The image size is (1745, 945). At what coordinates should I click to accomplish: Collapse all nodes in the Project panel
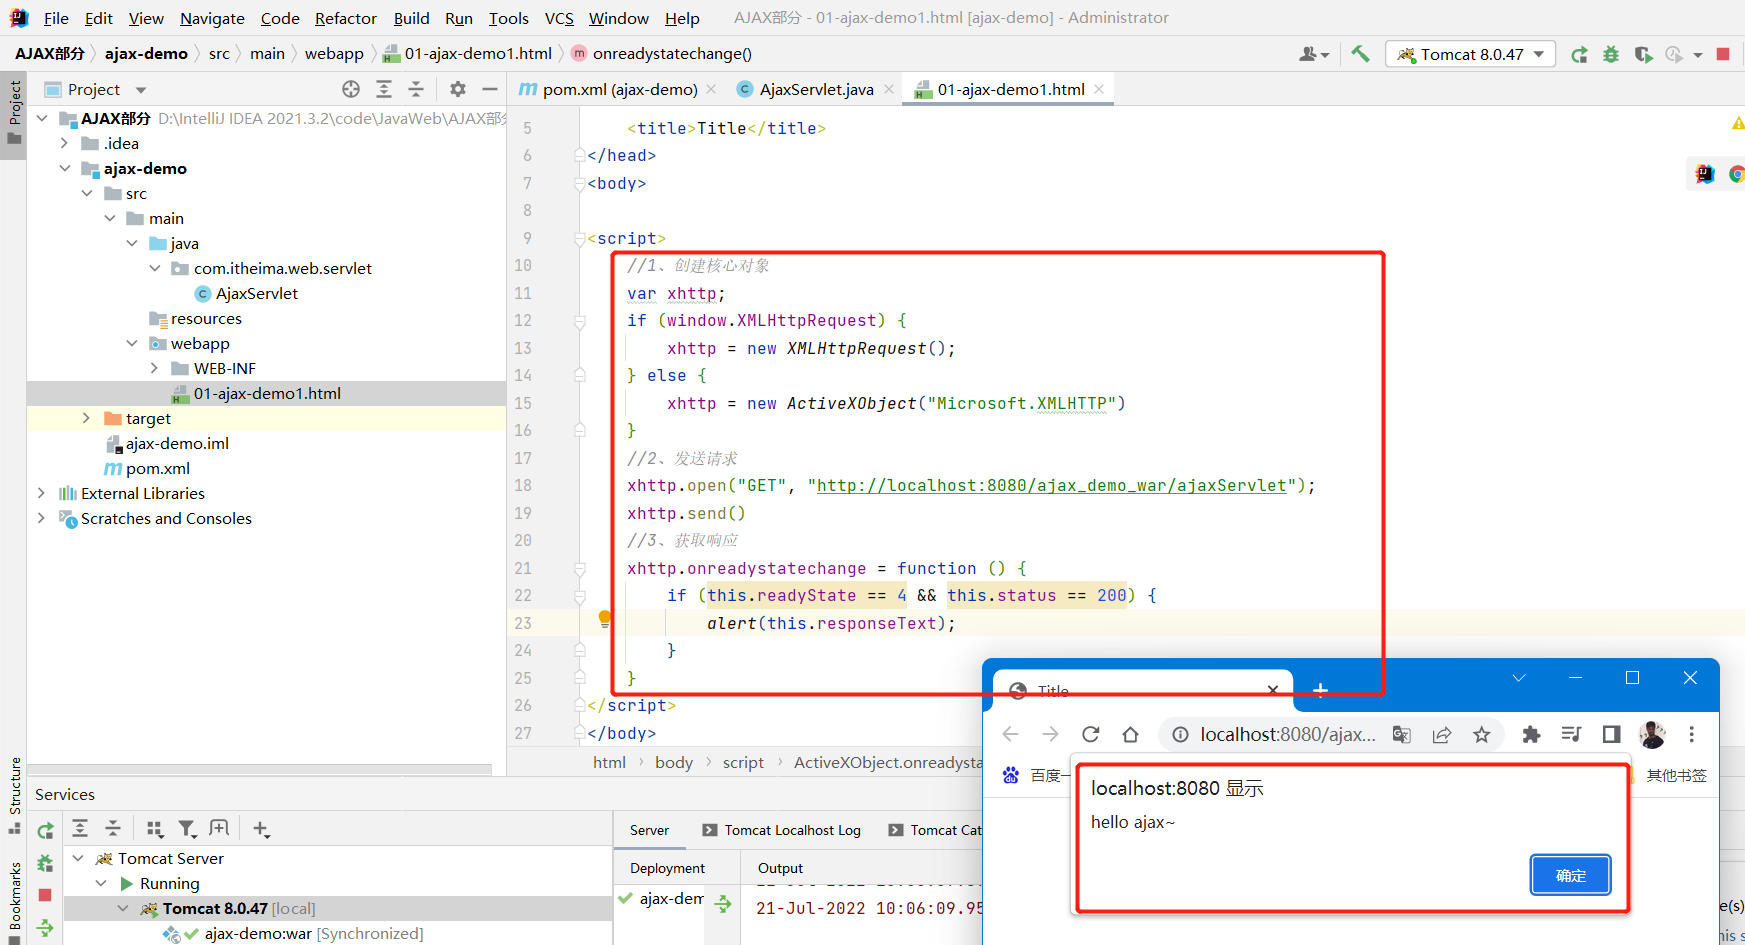tap(416, 89)
